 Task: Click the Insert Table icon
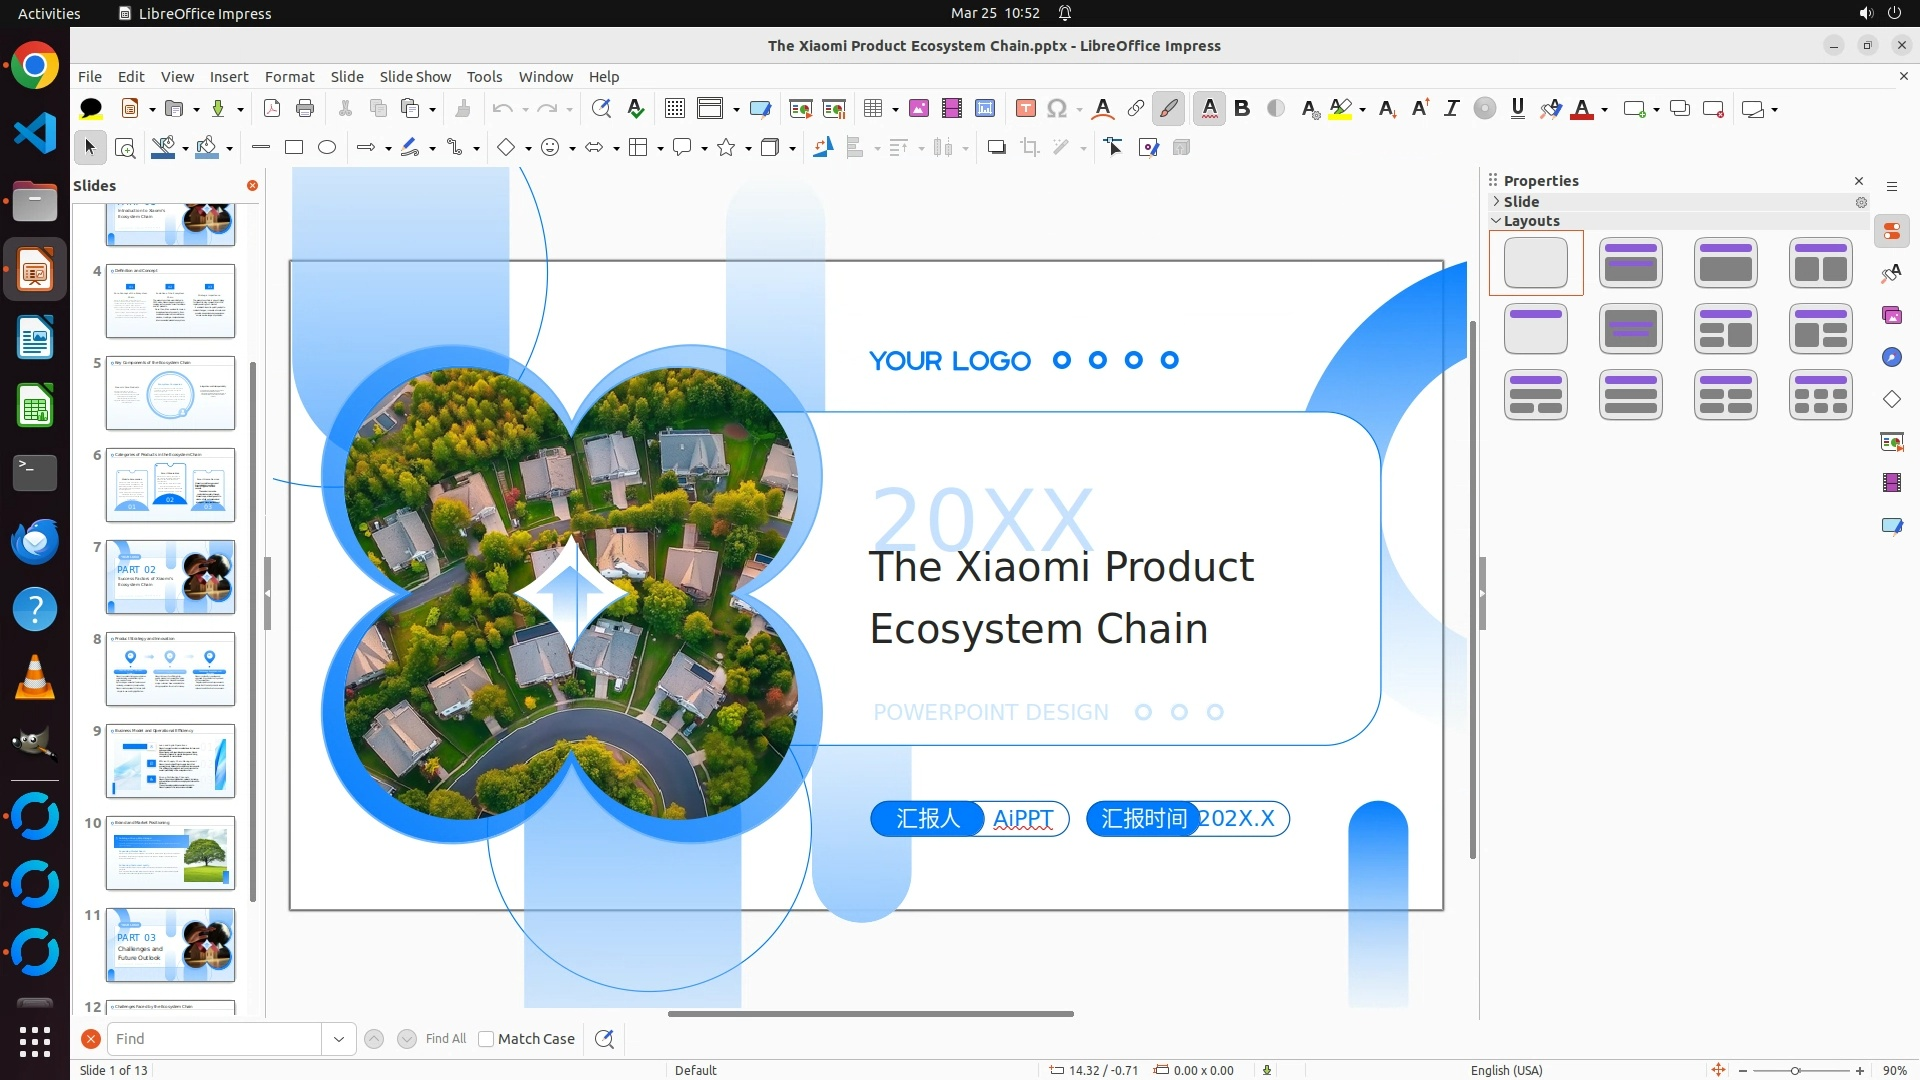pos(873,109)
